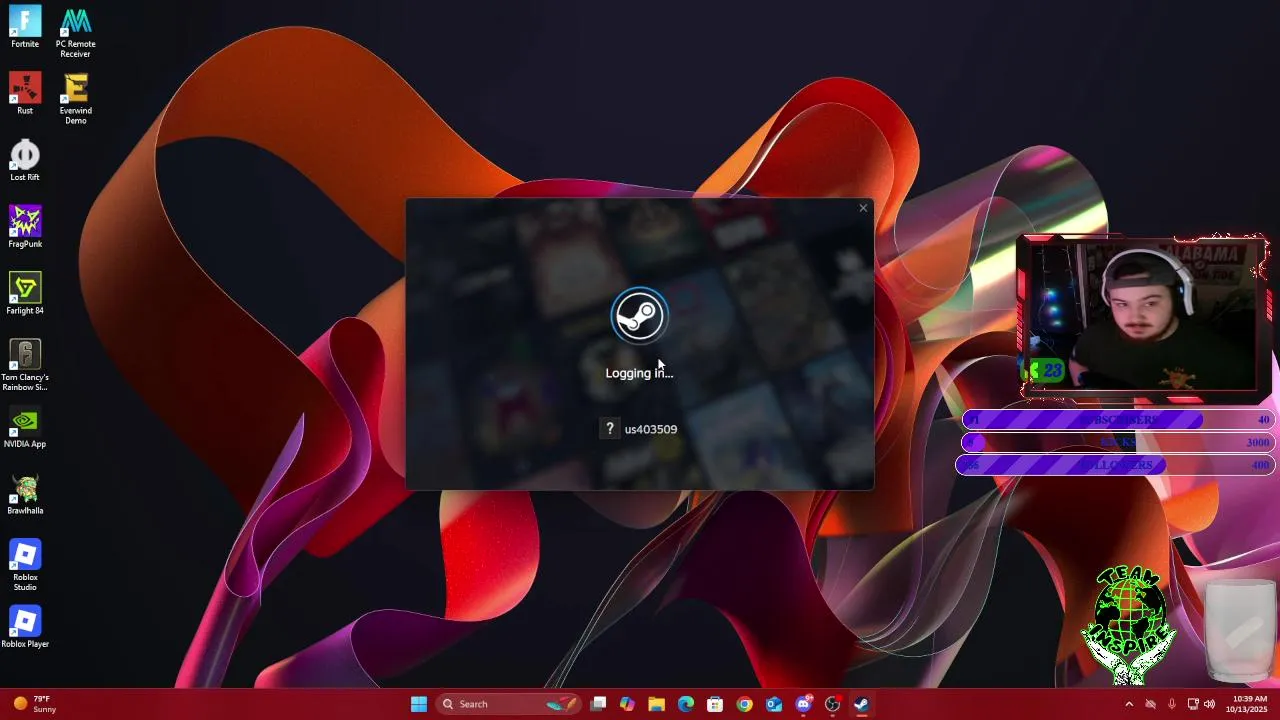Screen dimensions: 1280x720
Task: Select the Rust desktop shortcut
Action: [25, 93]
